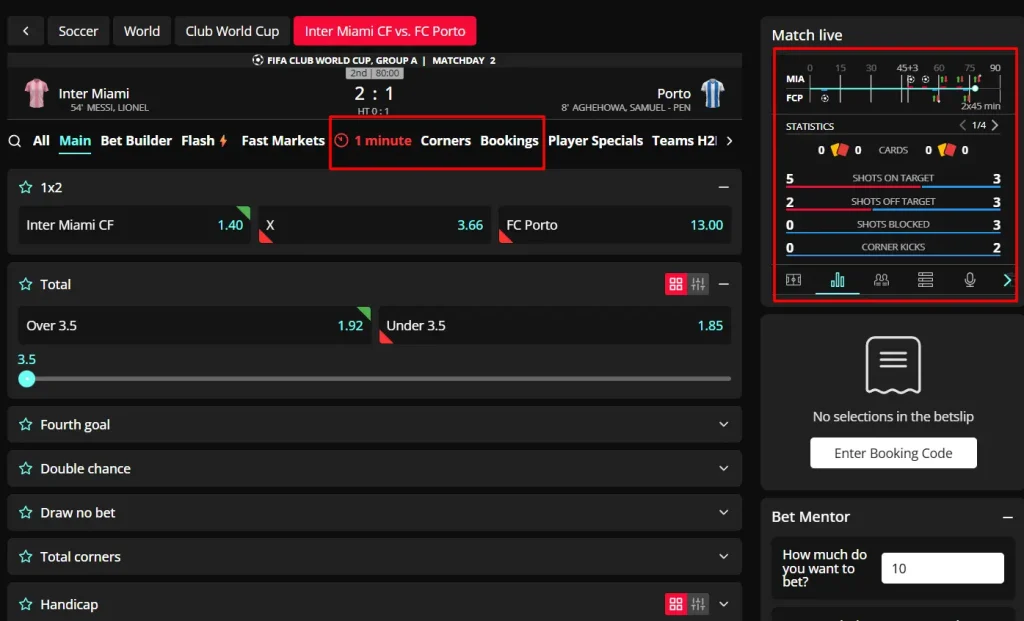1024x621 pixels.
Task: Go to Club World Cup breadcrumb
Action: 232,31
